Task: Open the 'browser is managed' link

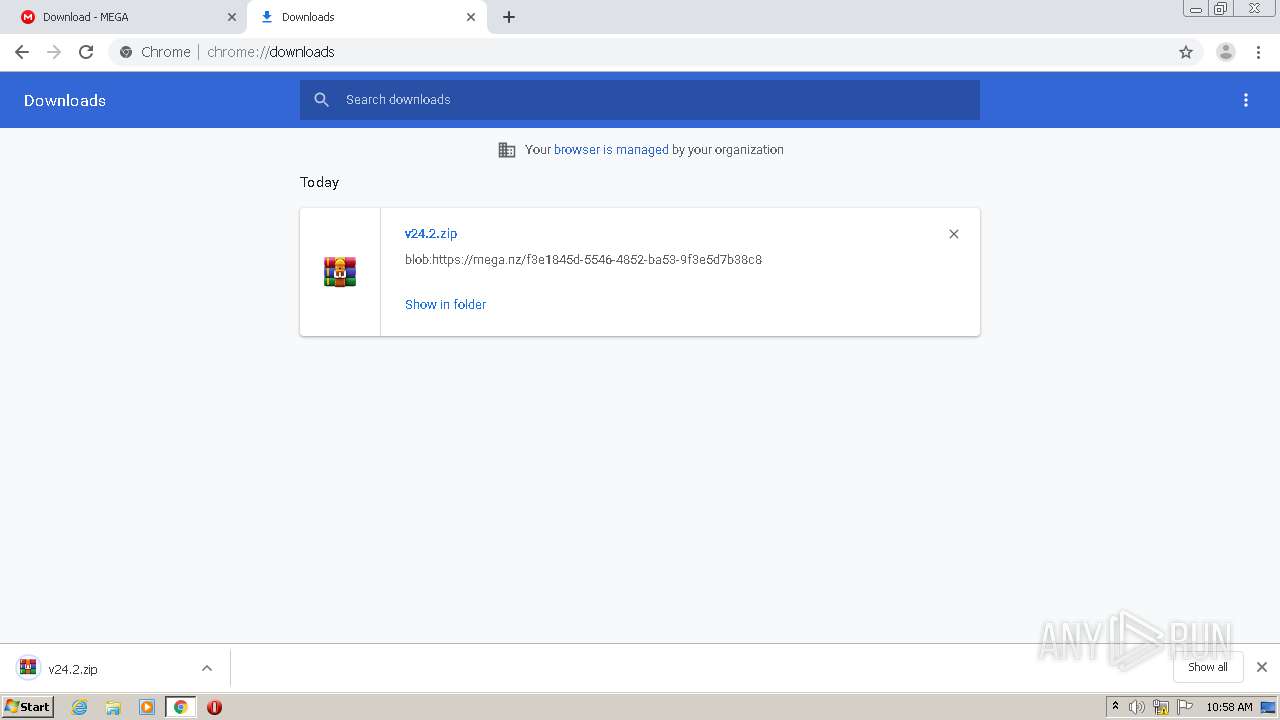Action: 611,150
